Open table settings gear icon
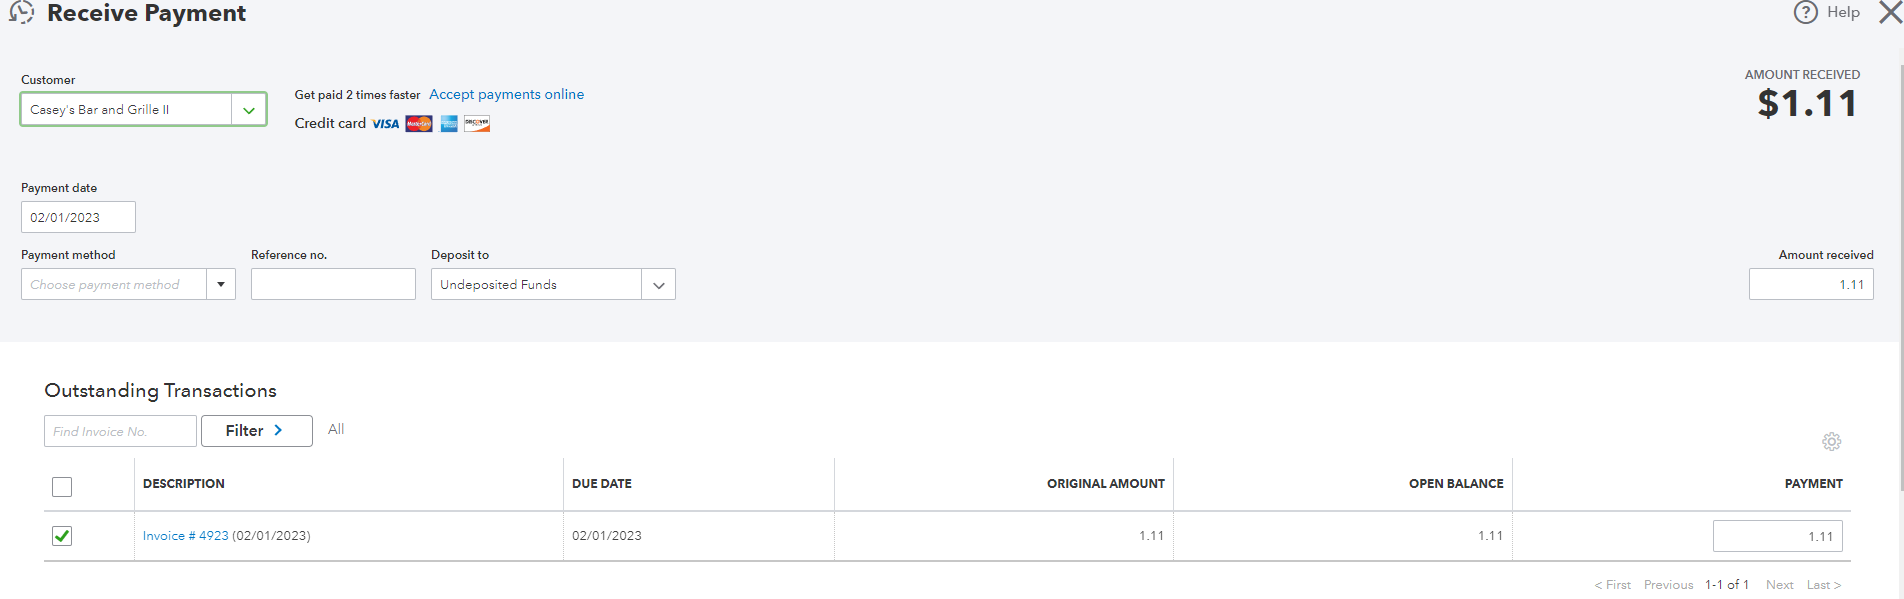 click(1831, 441)
